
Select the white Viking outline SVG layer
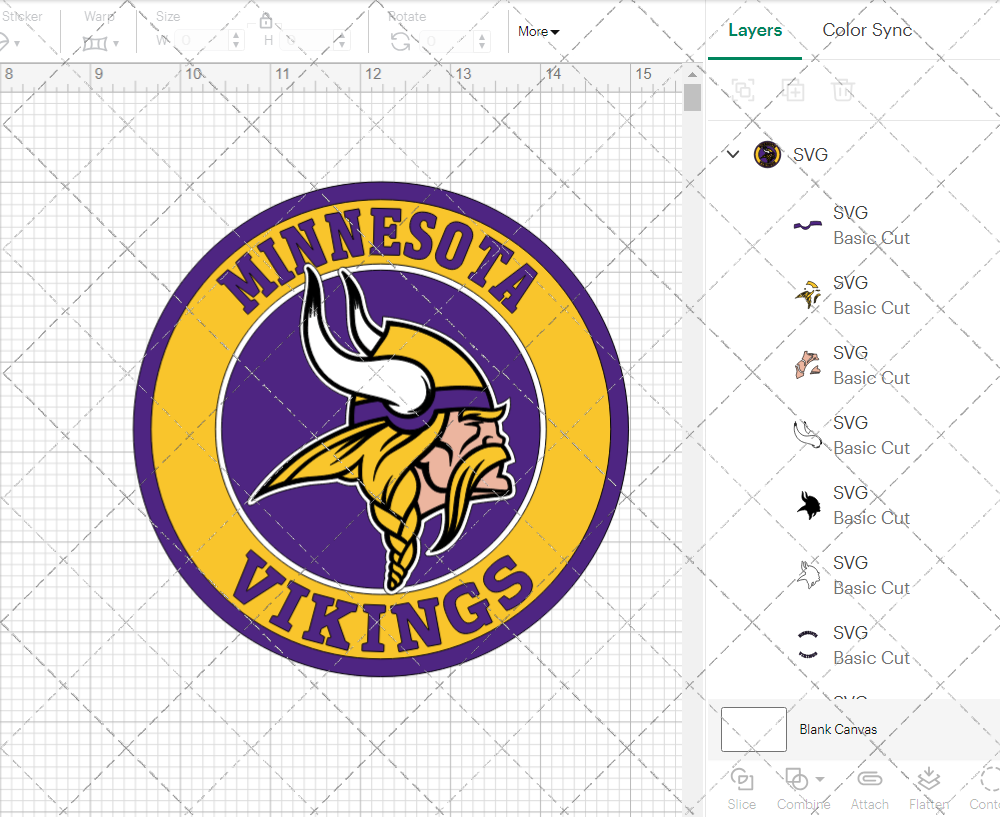point(853,575)
